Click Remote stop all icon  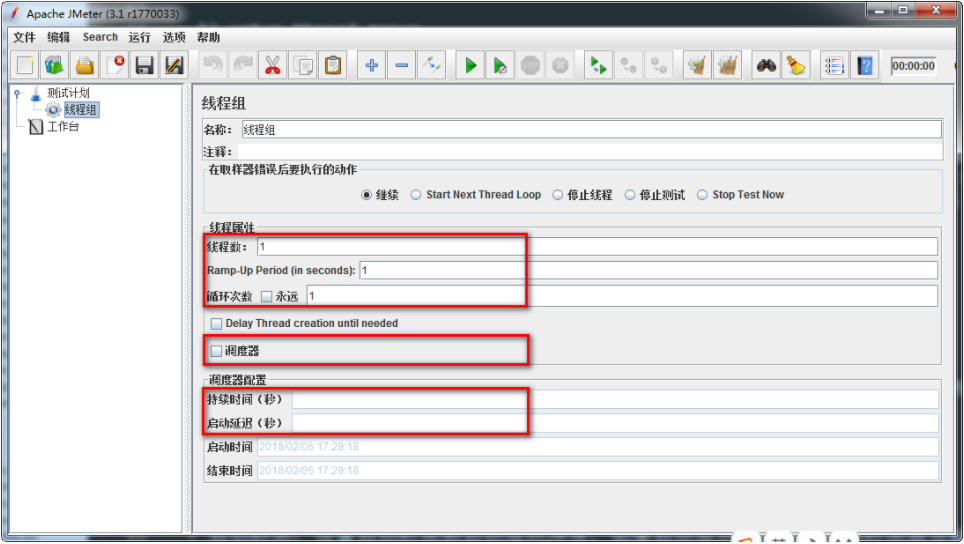[628, 65]
